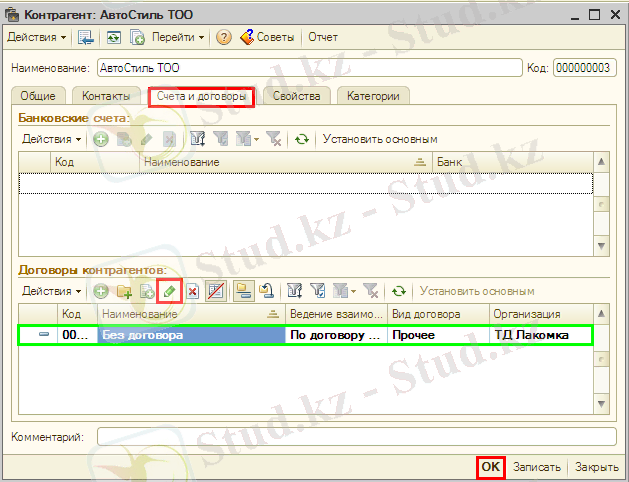Click the contracts table scrollbar up arrow
Screen dimensions: 629x482
coord(601,314)
